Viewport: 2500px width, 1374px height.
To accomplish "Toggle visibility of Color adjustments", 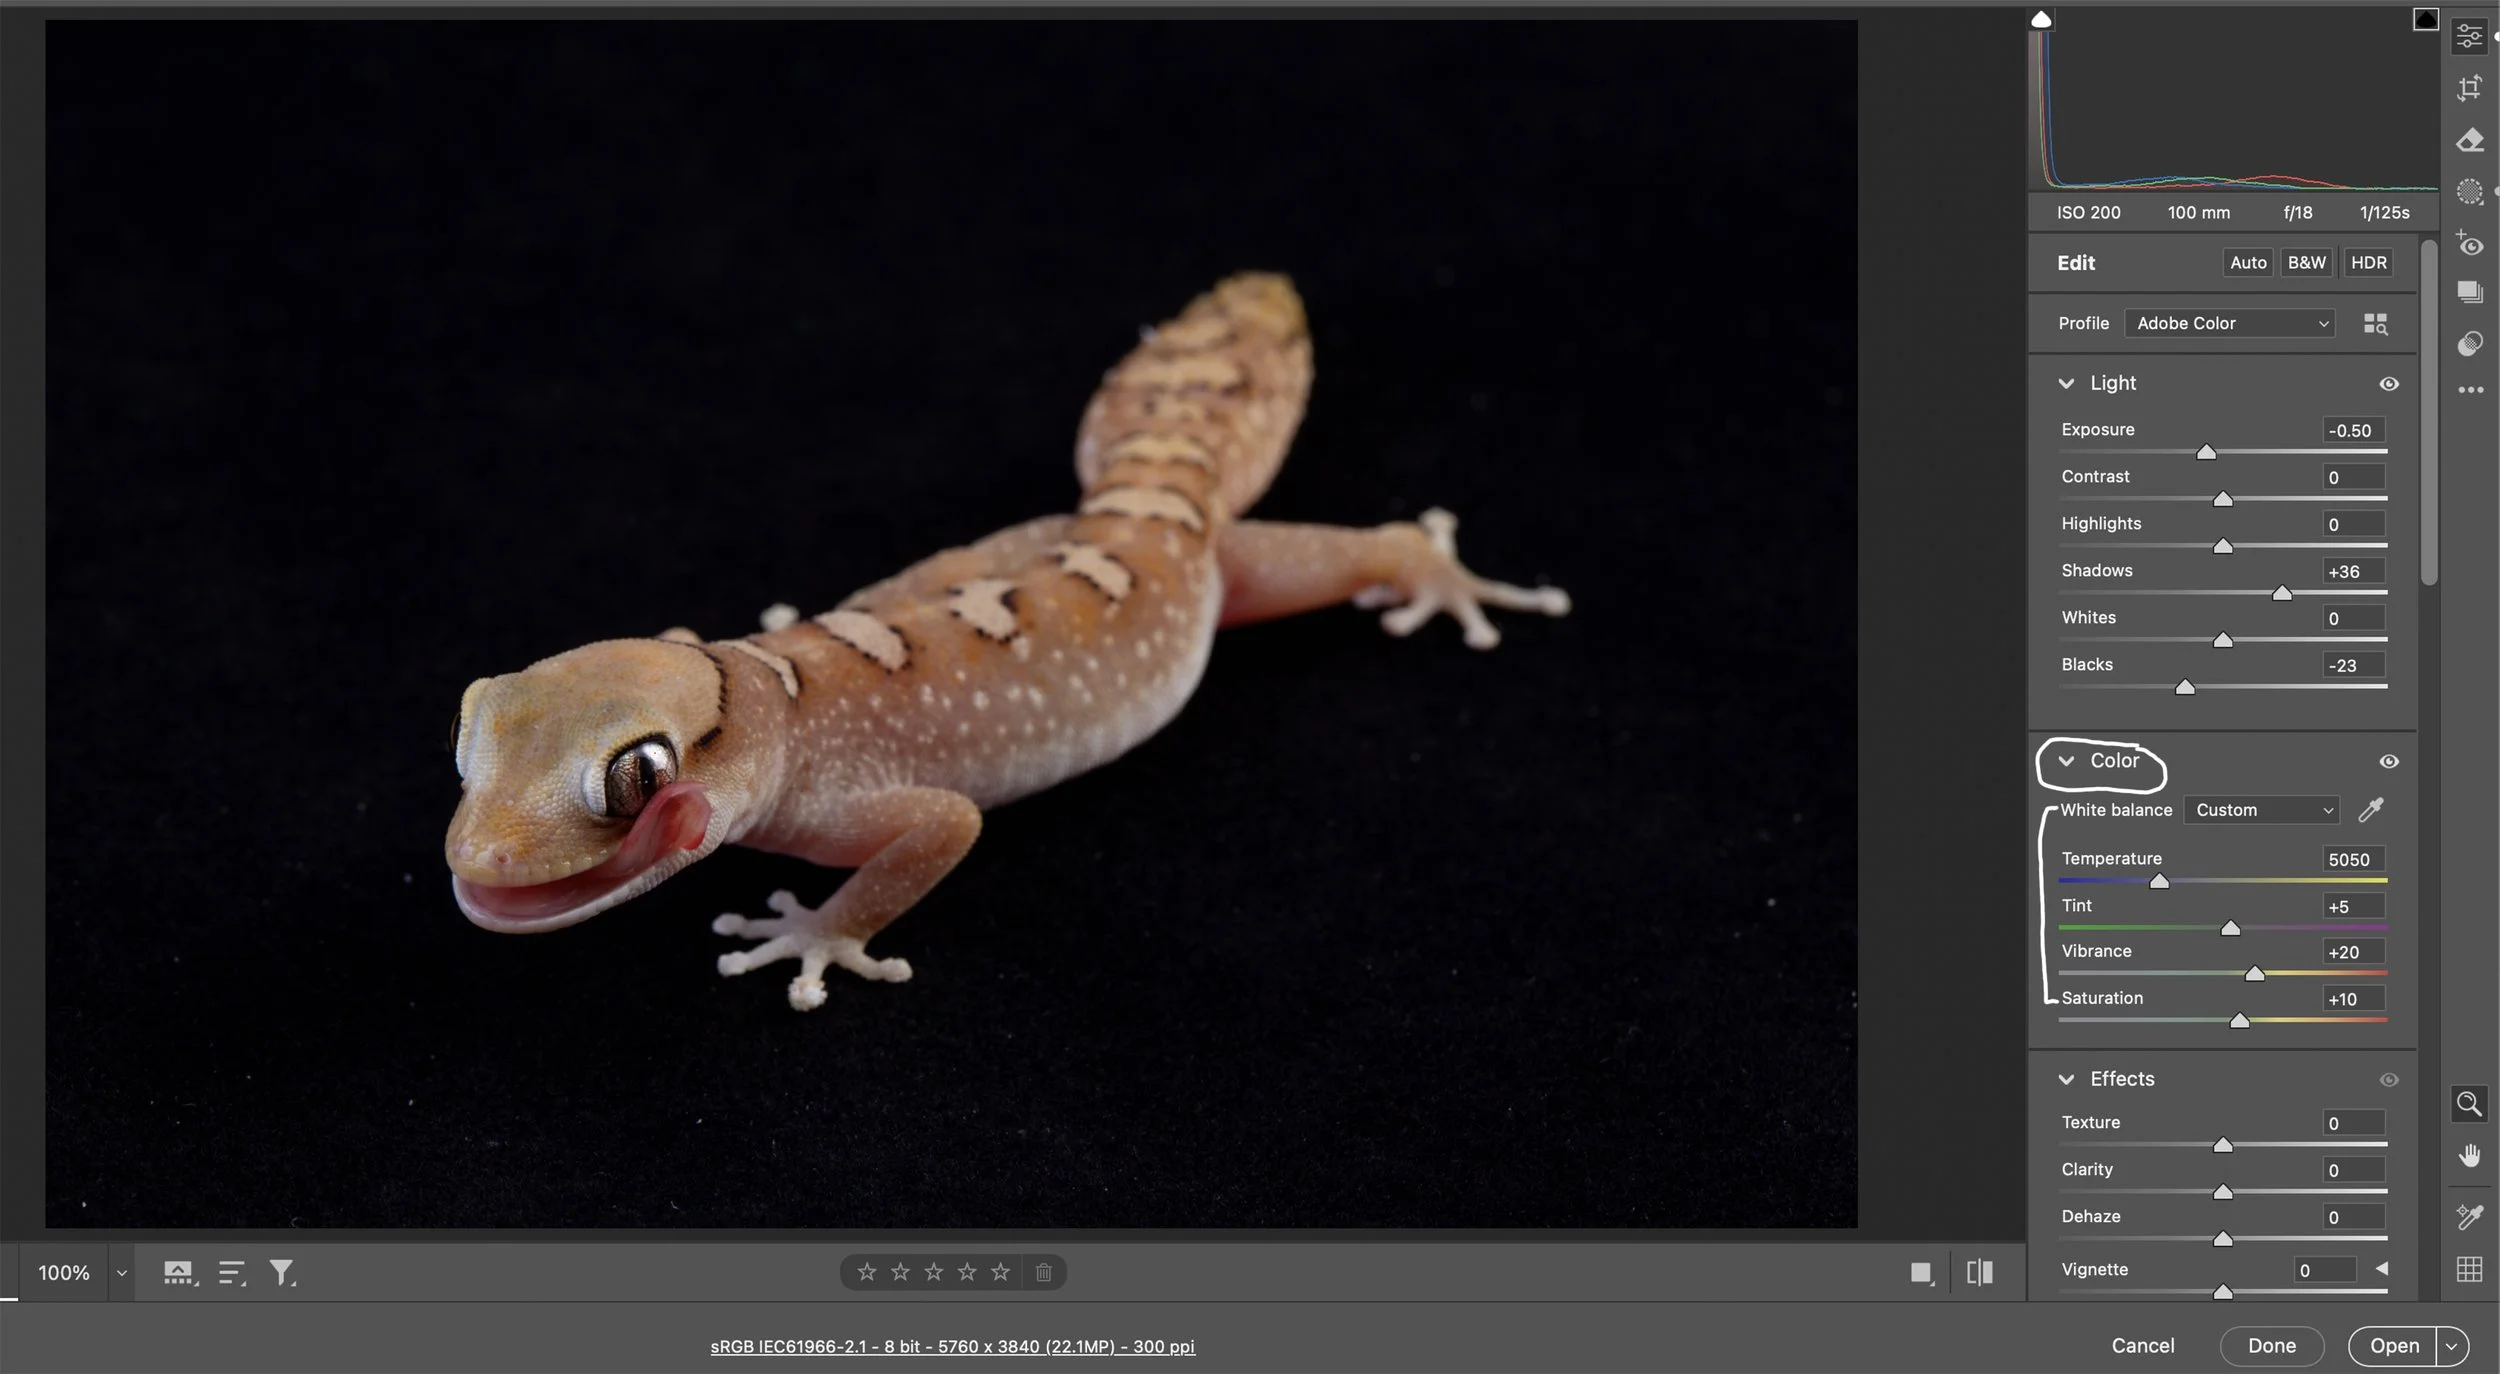I will click(2390, 761).
